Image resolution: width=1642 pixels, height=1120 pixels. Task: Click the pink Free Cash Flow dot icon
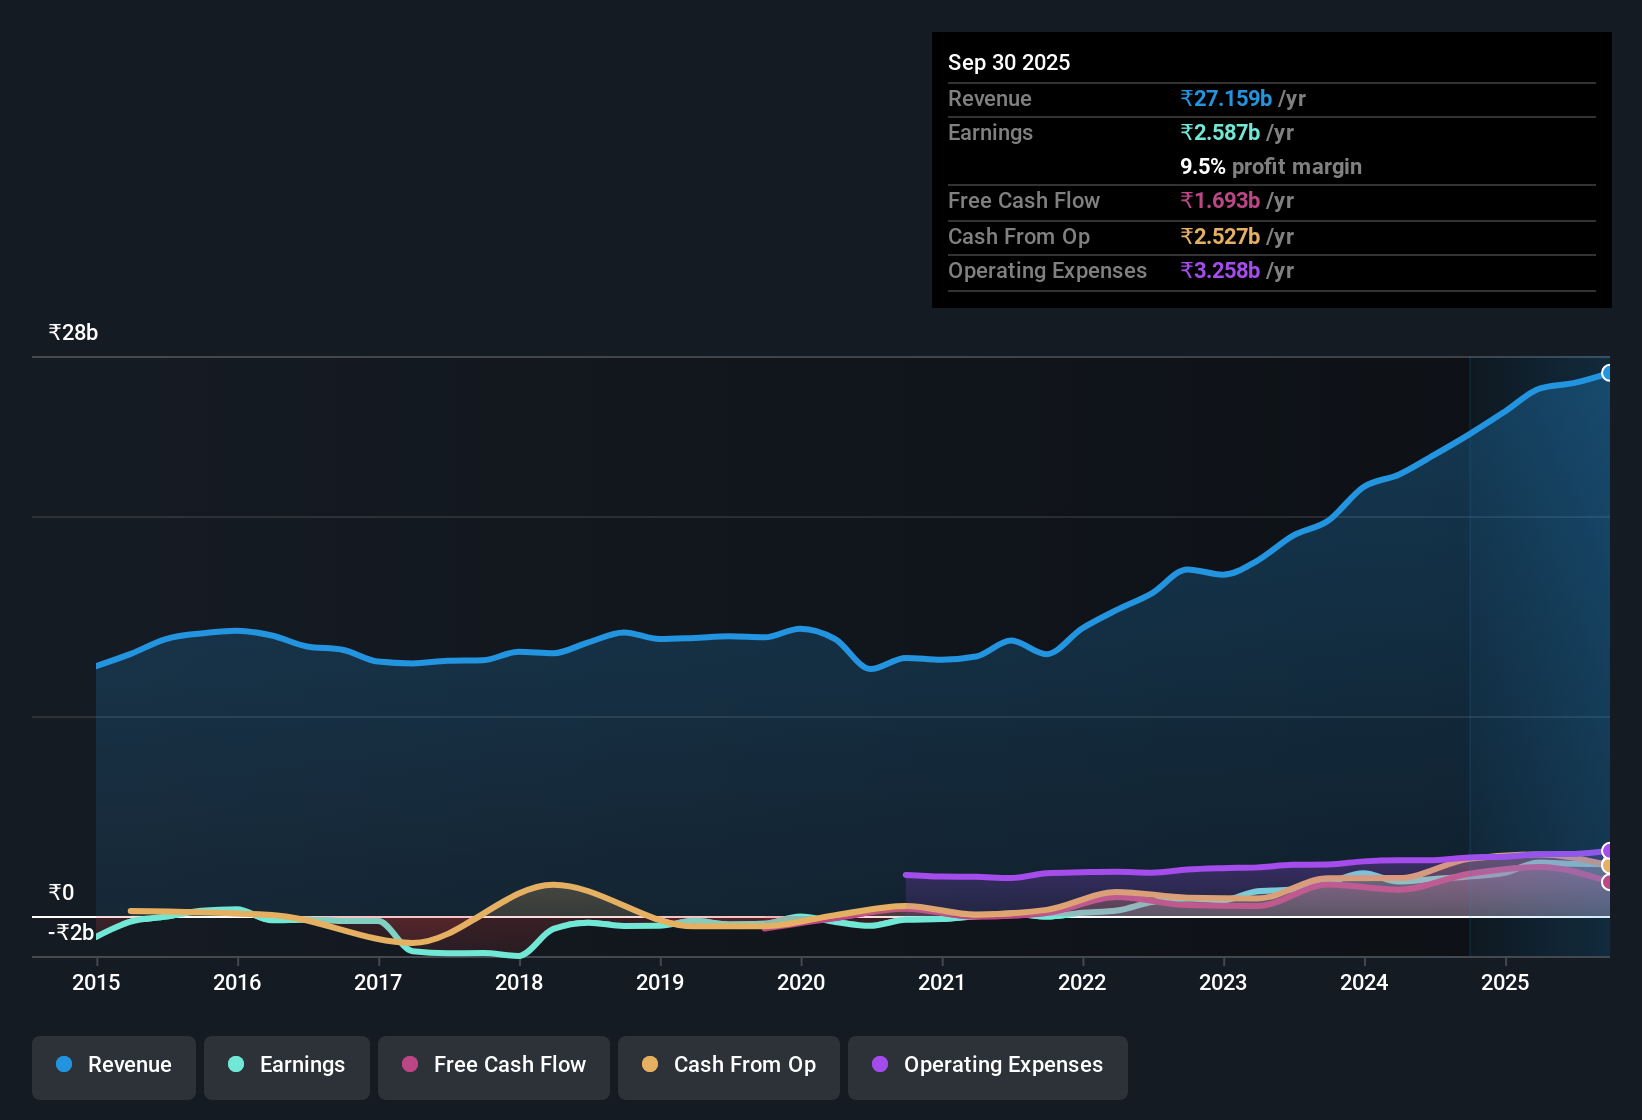pyautogui.click(x=410, y=1065)
